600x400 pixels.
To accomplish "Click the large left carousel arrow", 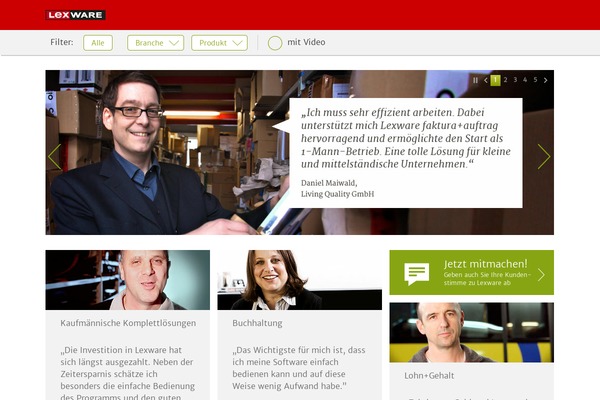I will click(x=55, y=157).
